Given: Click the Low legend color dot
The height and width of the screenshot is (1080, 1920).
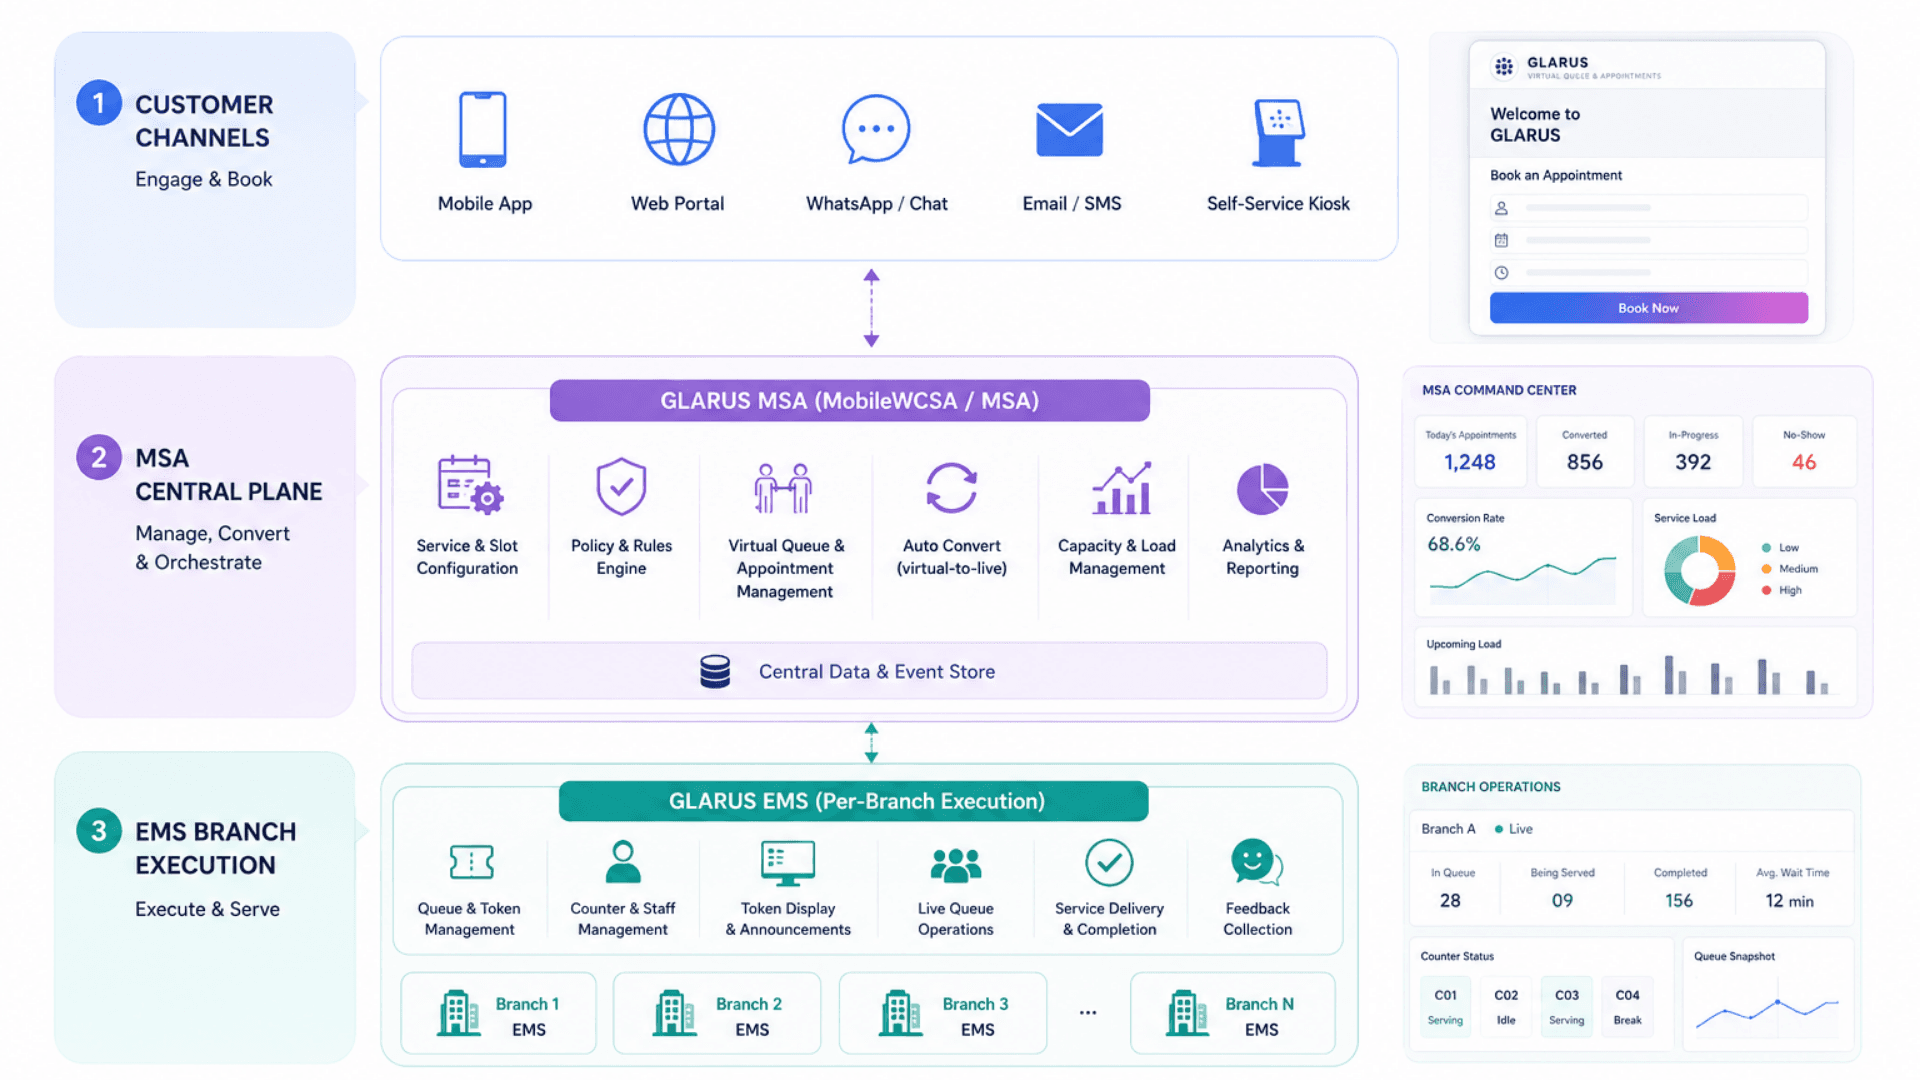Looking at the screenshot, I should 1766,548.
